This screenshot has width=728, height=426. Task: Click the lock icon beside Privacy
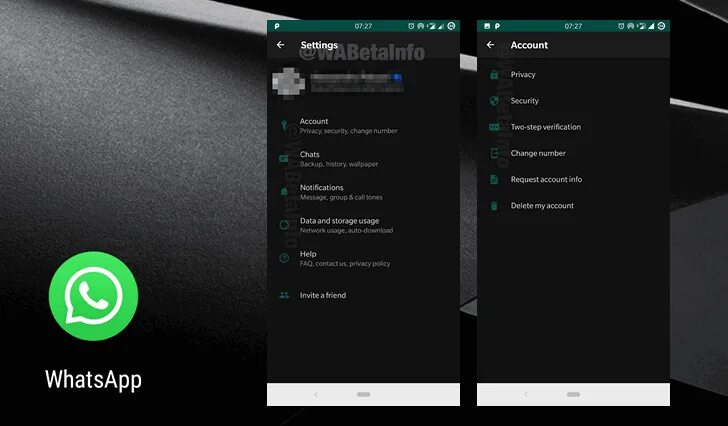[x=494, y=74]
